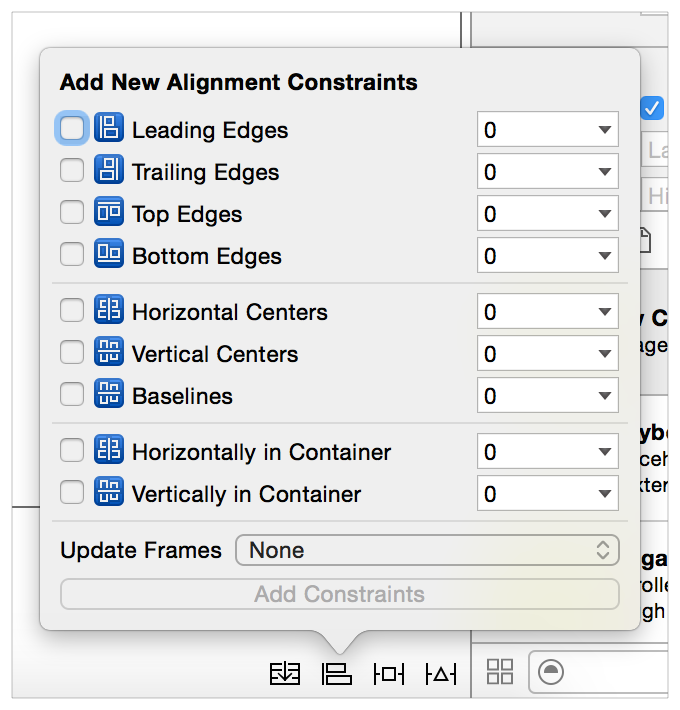
Task: Open the Update Frames popup menu
Action: pyautogui.click(x=427, y=550)
